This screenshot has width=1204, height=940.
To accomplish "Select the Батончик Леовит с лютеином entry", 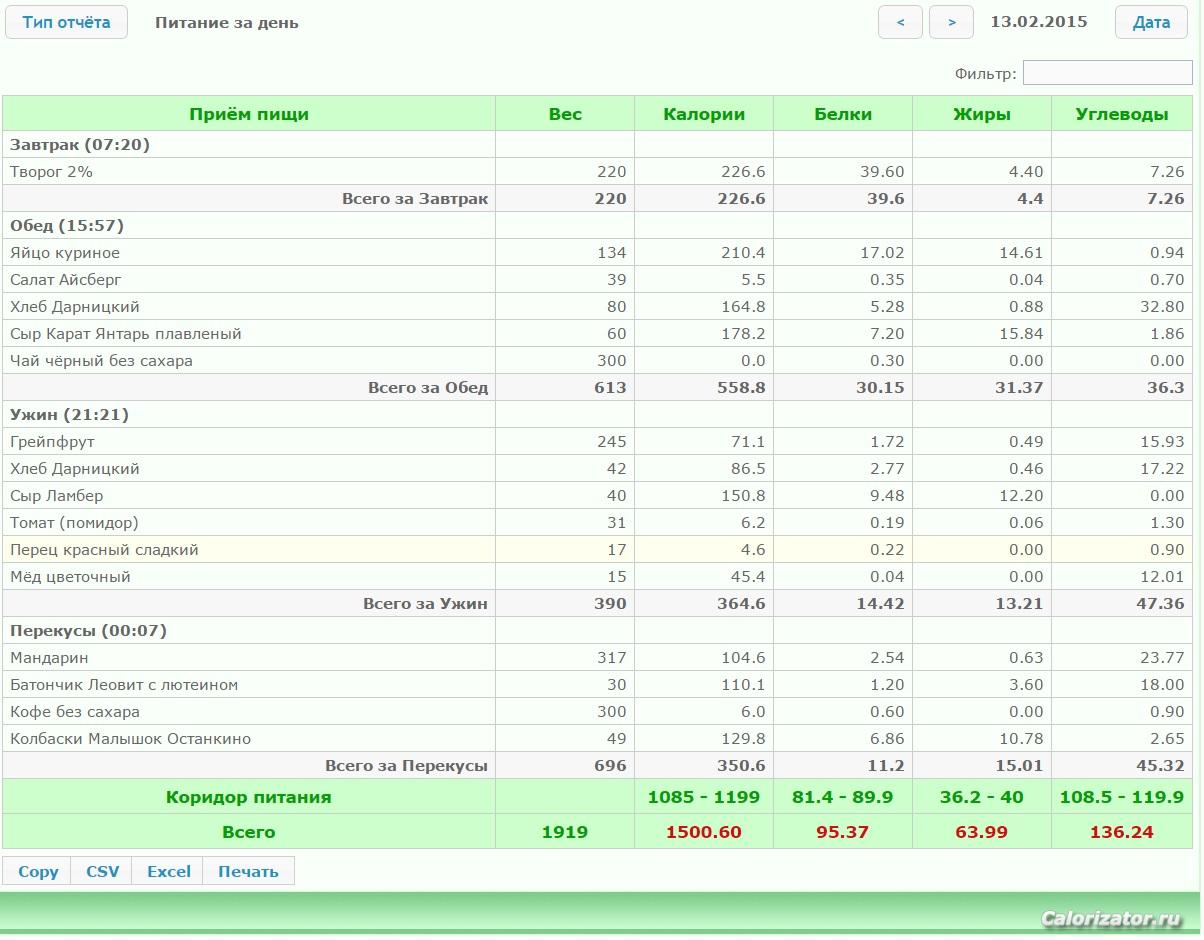I will click(124, 685).
